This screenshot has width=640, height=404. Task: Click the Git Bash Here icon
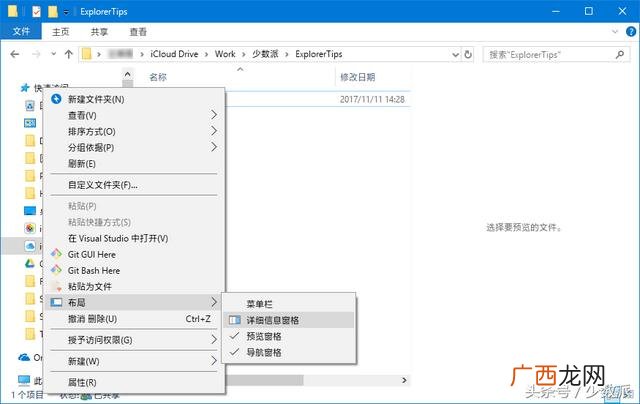click(x=56, y=270)
